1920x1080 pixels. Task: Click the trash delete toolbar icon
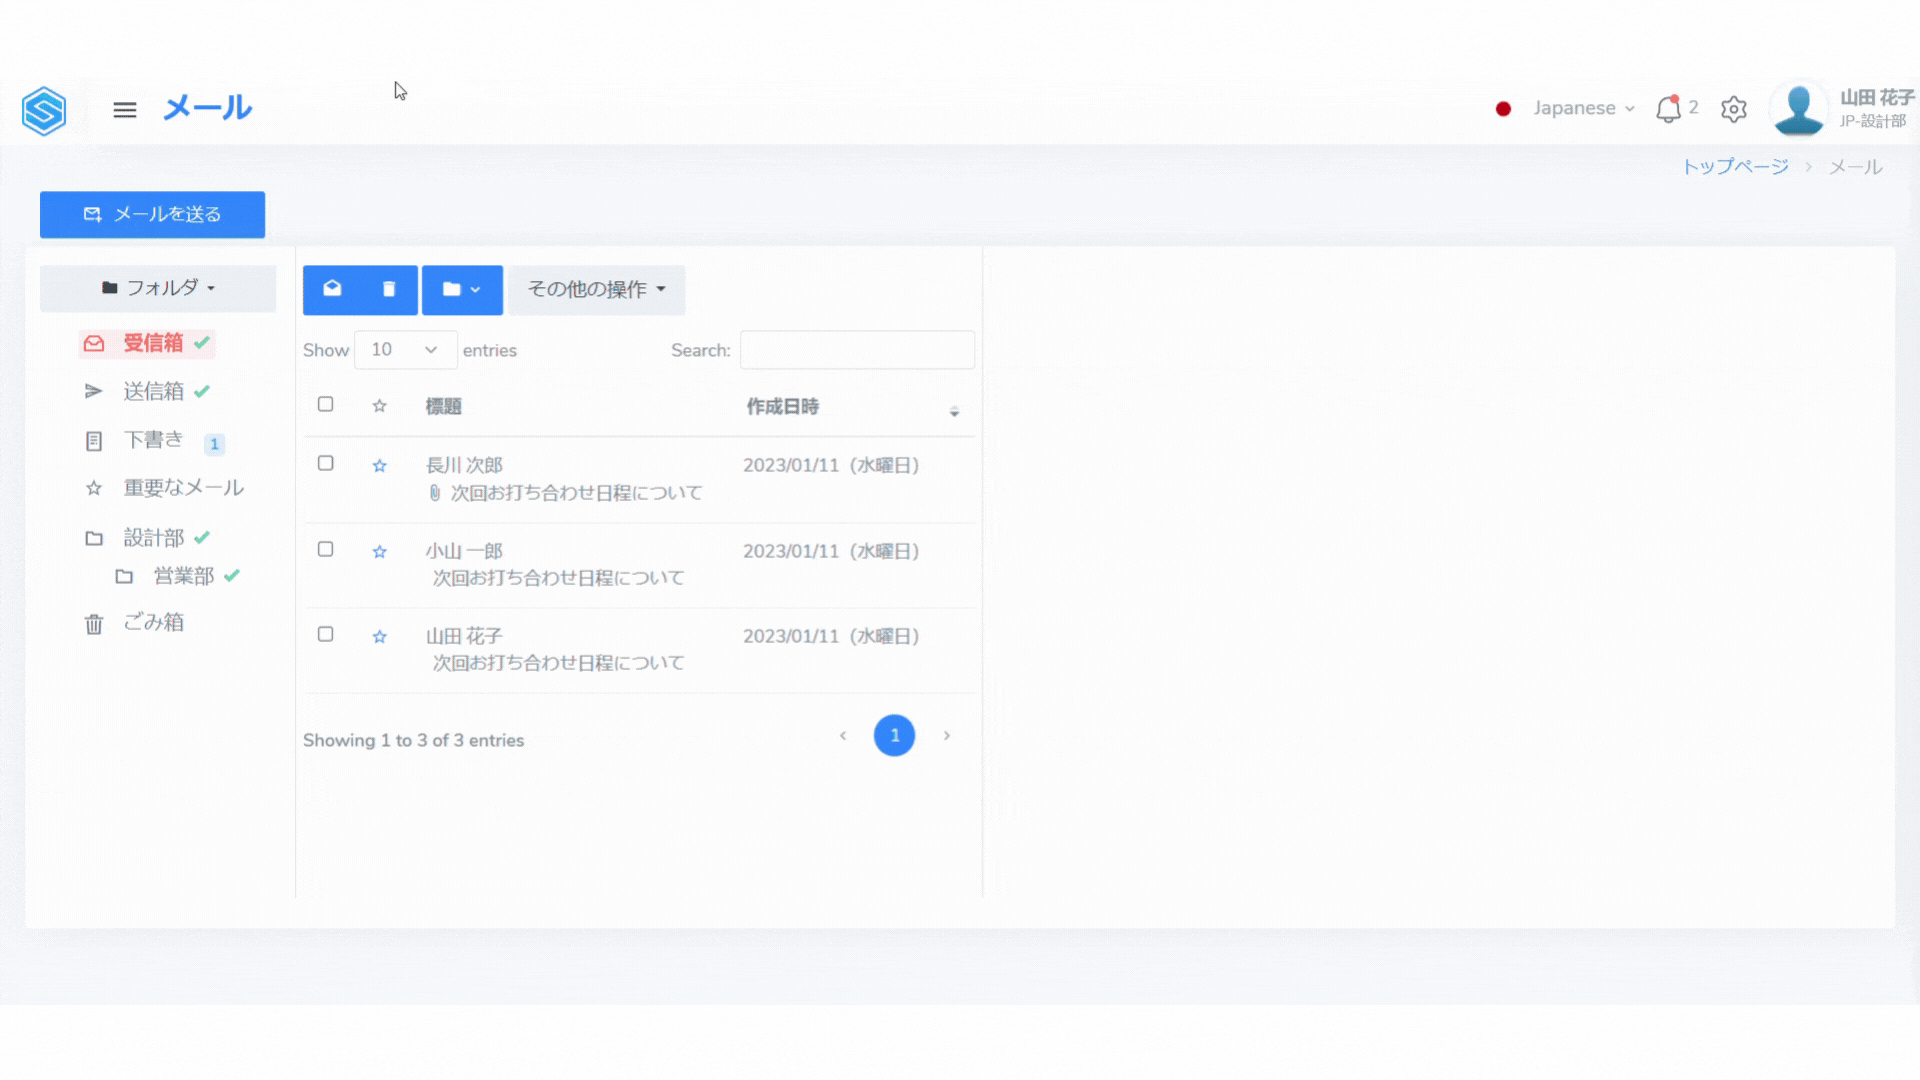click(x=389, y=289)
